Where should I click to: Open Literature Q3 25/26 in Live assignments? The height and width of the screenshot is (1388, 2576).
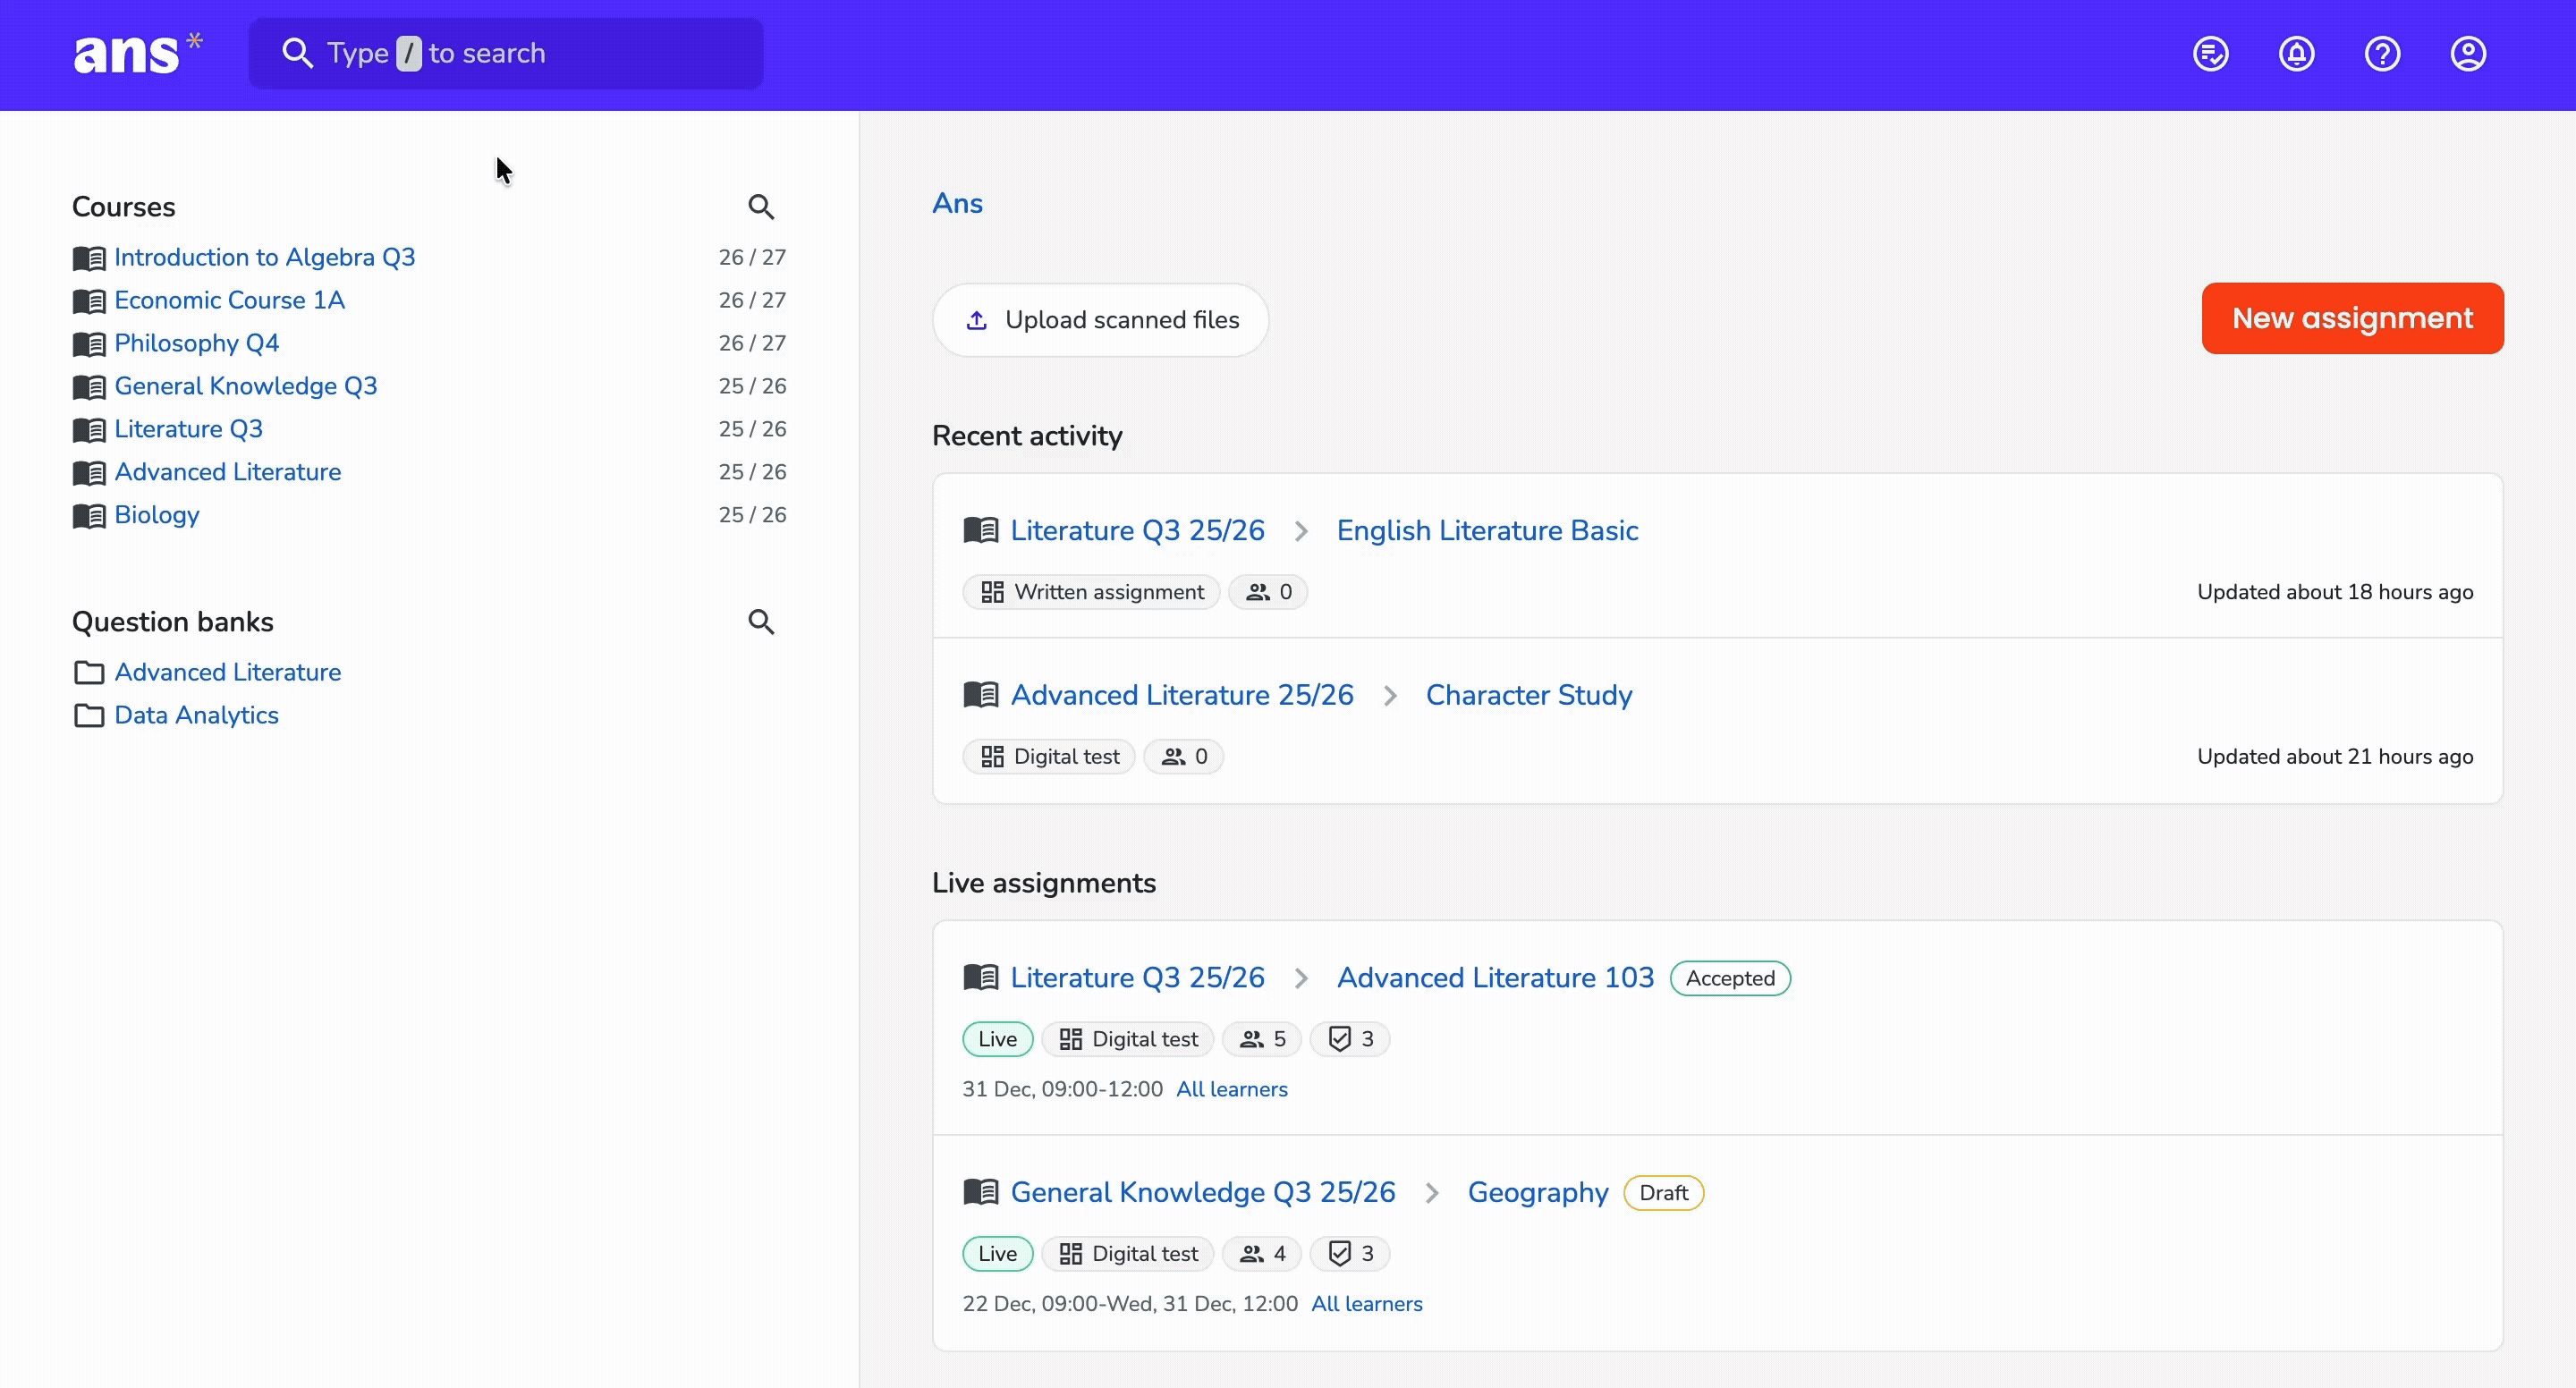(1137, 977)
